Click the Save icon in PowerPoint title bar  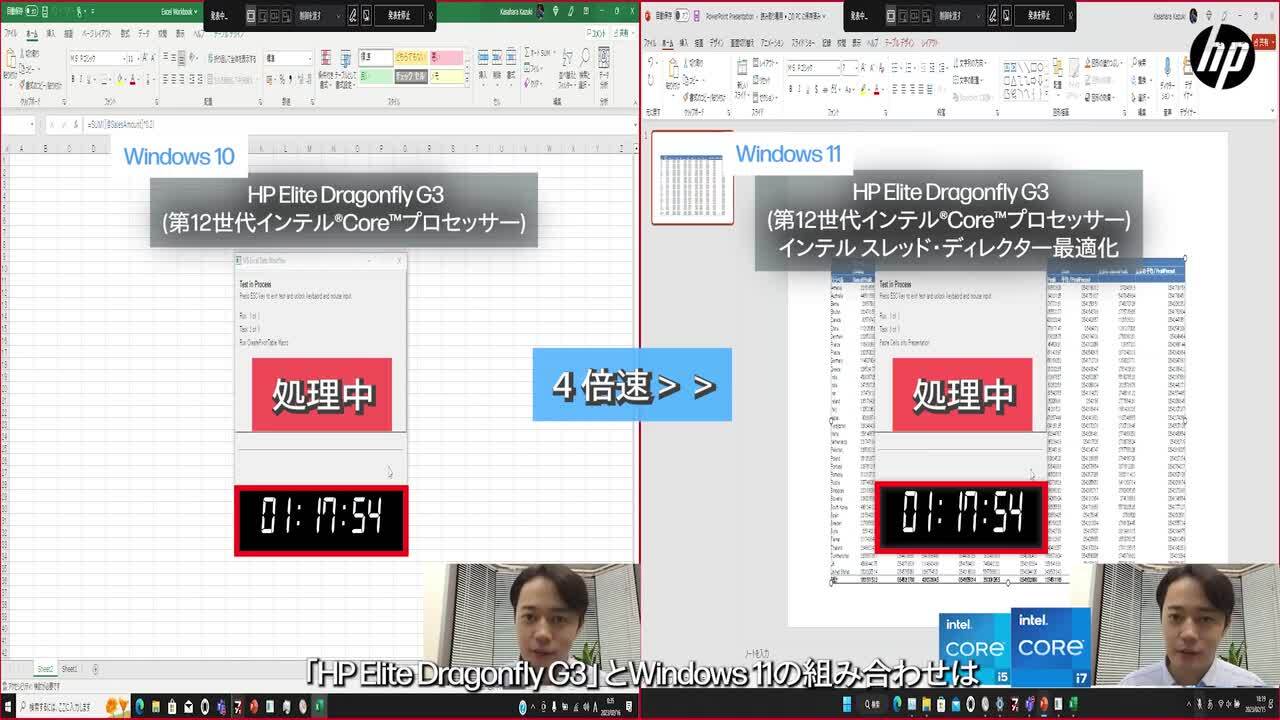[696, 15]
